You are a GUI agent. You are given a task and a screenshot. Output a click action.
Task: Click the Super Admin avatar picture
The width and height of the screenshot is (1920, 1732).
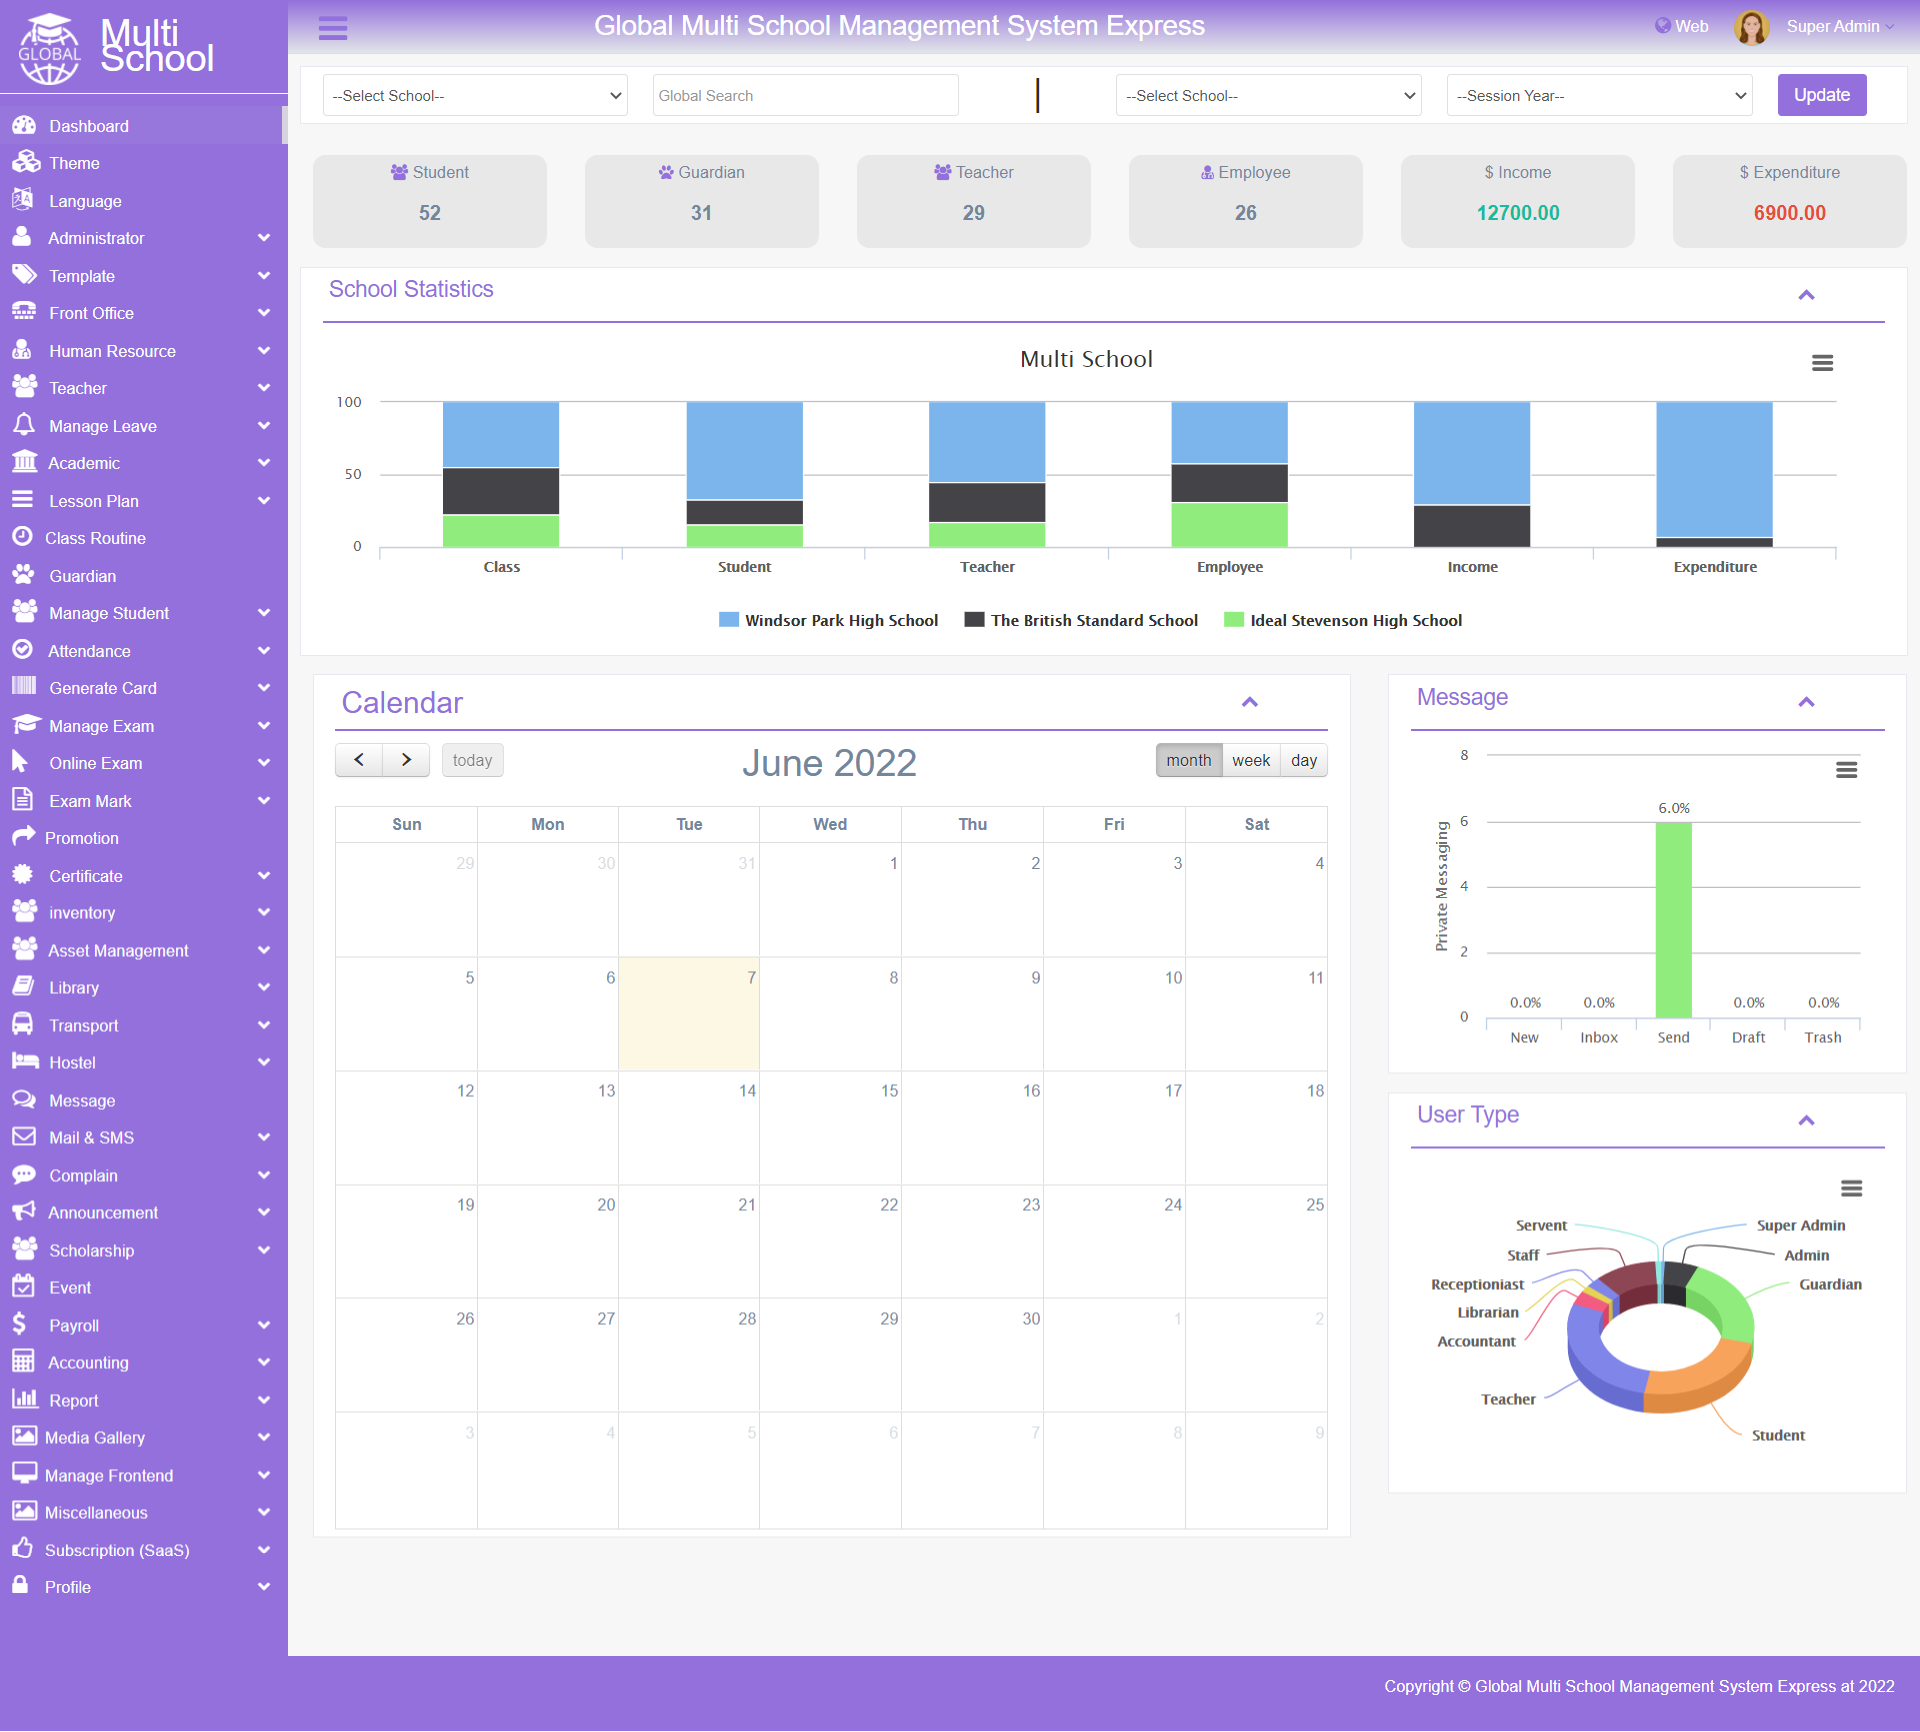1751,27
